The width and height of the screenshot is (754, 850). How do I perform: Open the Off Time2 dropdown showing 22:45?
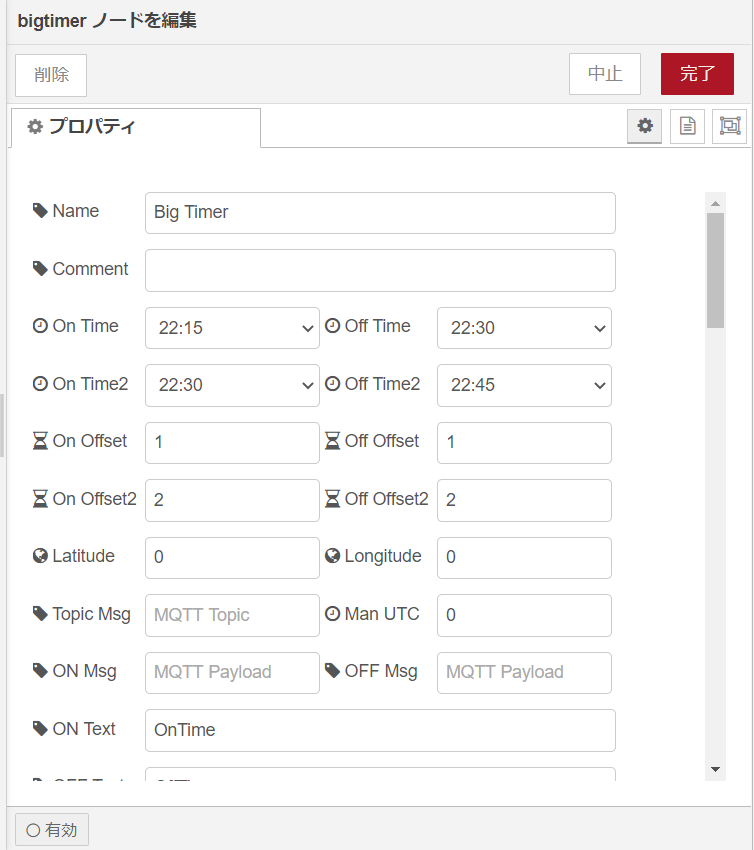(x=524, y=385)
